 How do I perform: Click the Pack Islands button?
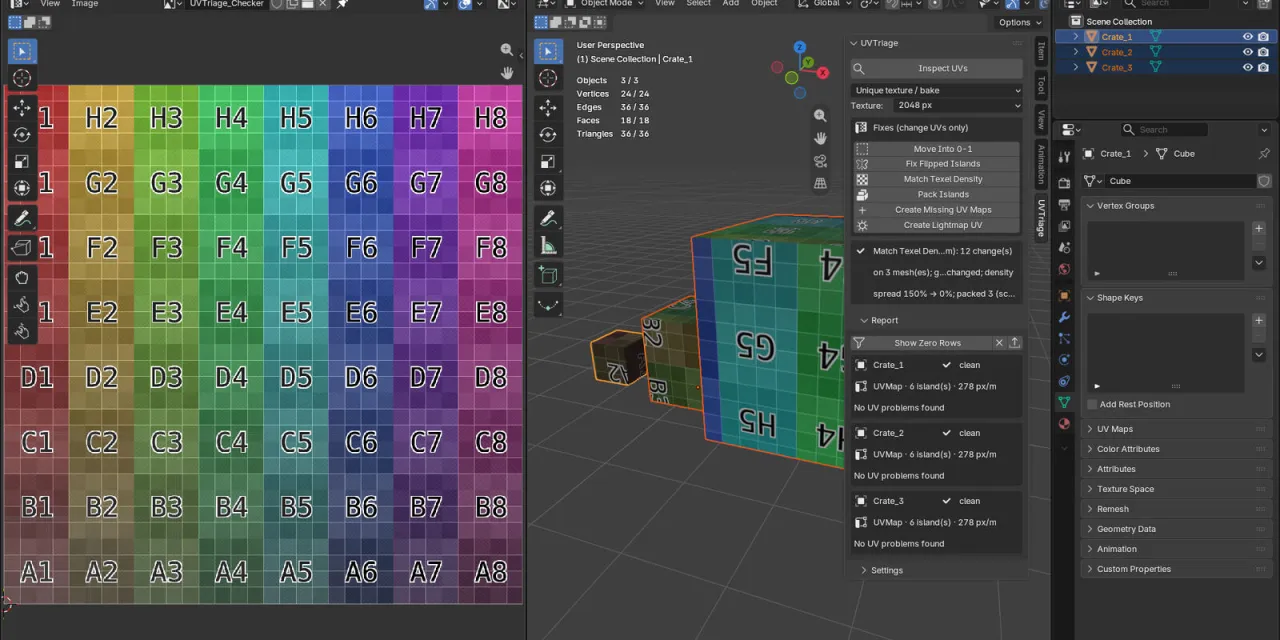936,194
